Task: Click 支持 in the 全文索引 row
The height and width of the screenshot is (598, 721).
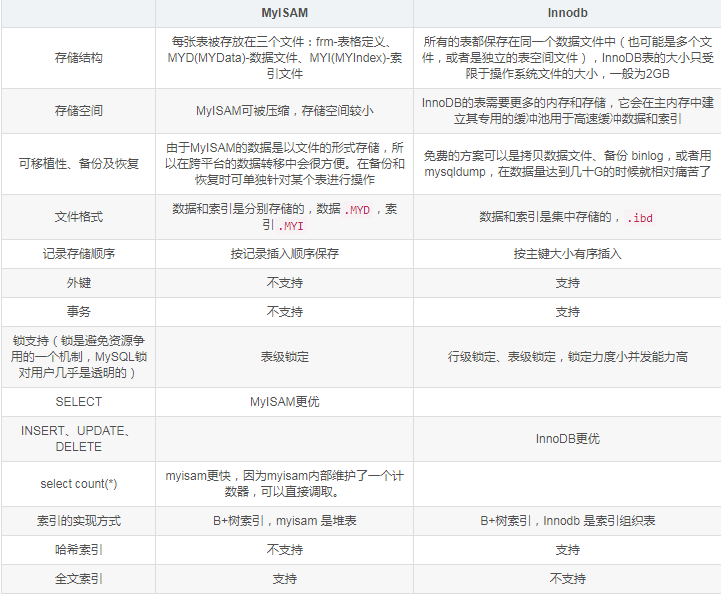Action: point(285,579)
